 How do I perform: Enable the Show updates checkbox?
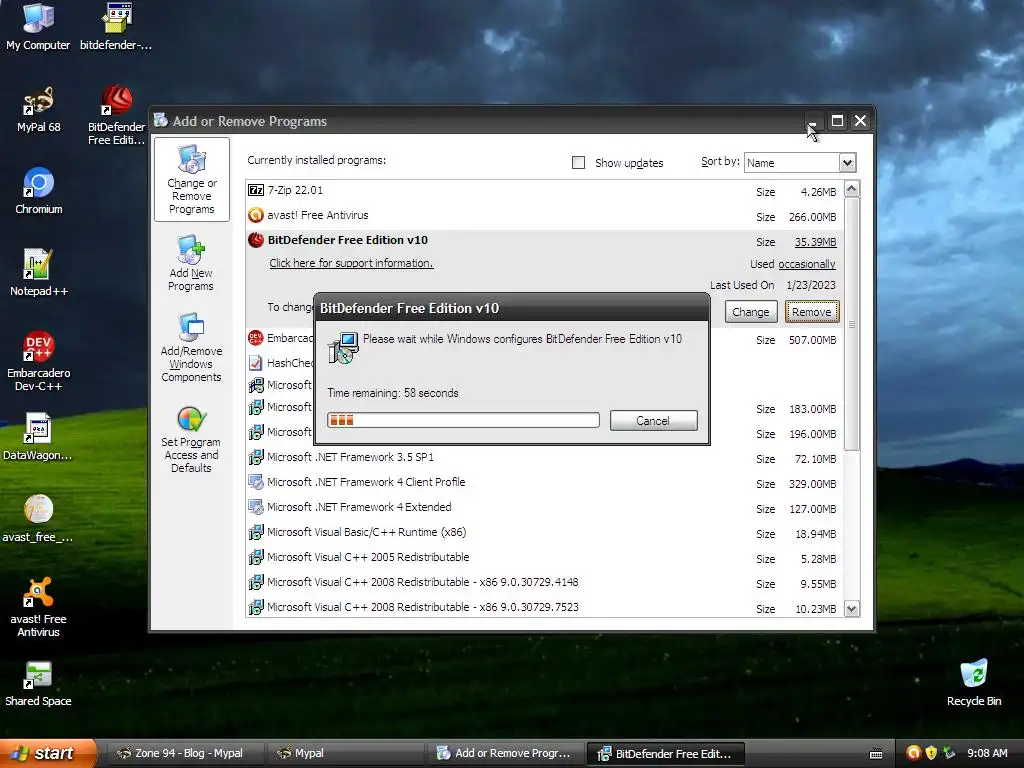(579, 163)
